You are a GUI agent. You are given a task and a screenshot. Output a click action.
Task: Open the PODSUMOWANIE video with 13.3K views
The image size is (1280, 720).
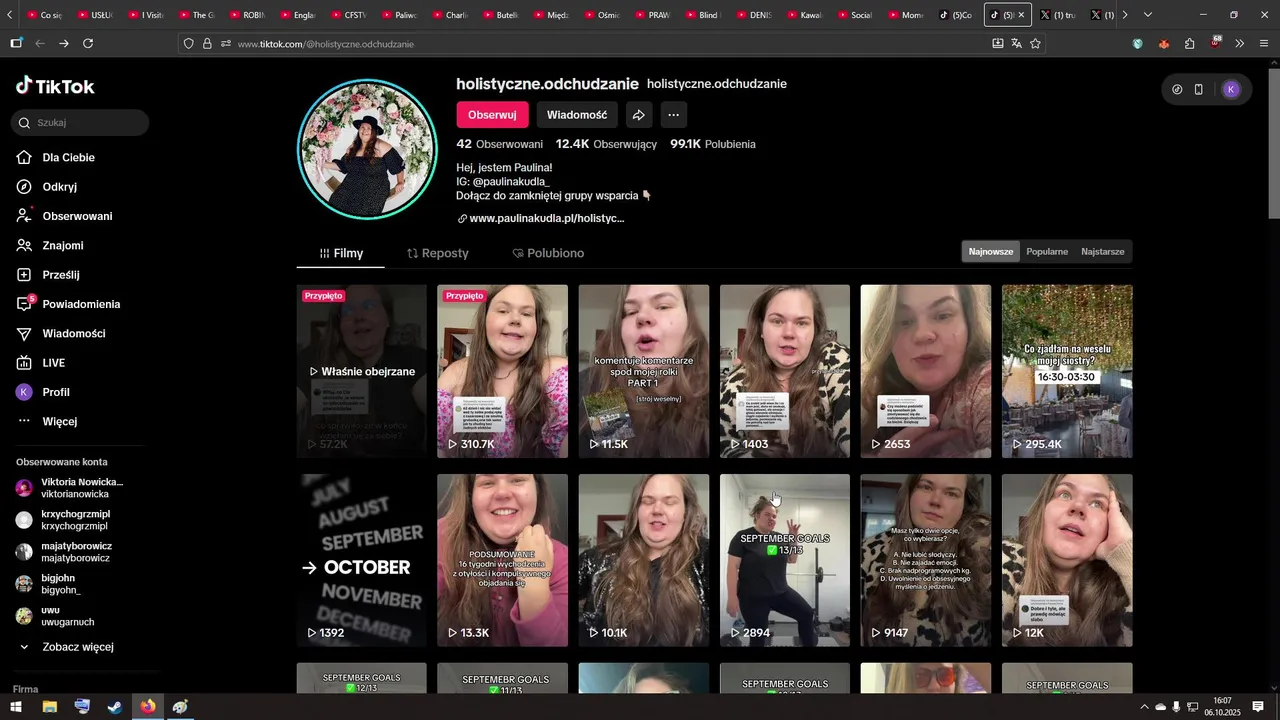502,560
